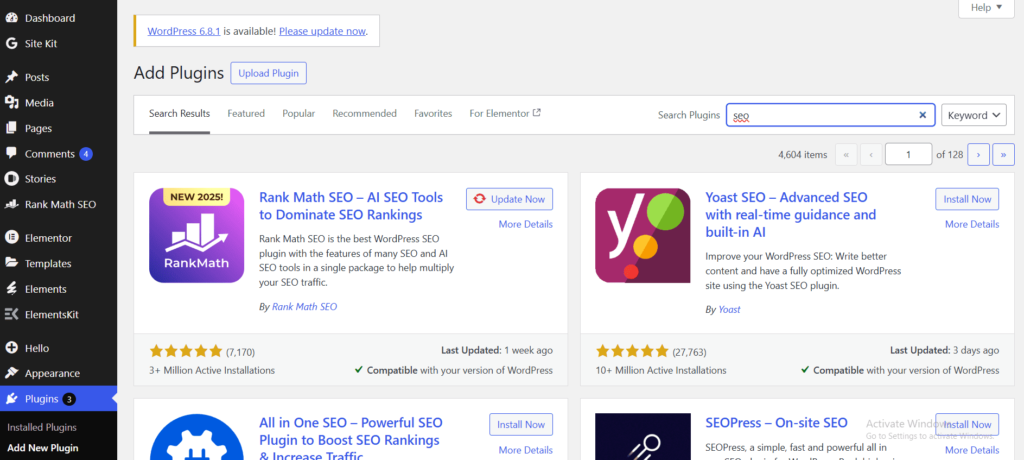Click the 4,604 items count text
1024x460 pixels.
pyautogui.click(x=803, y=155)
